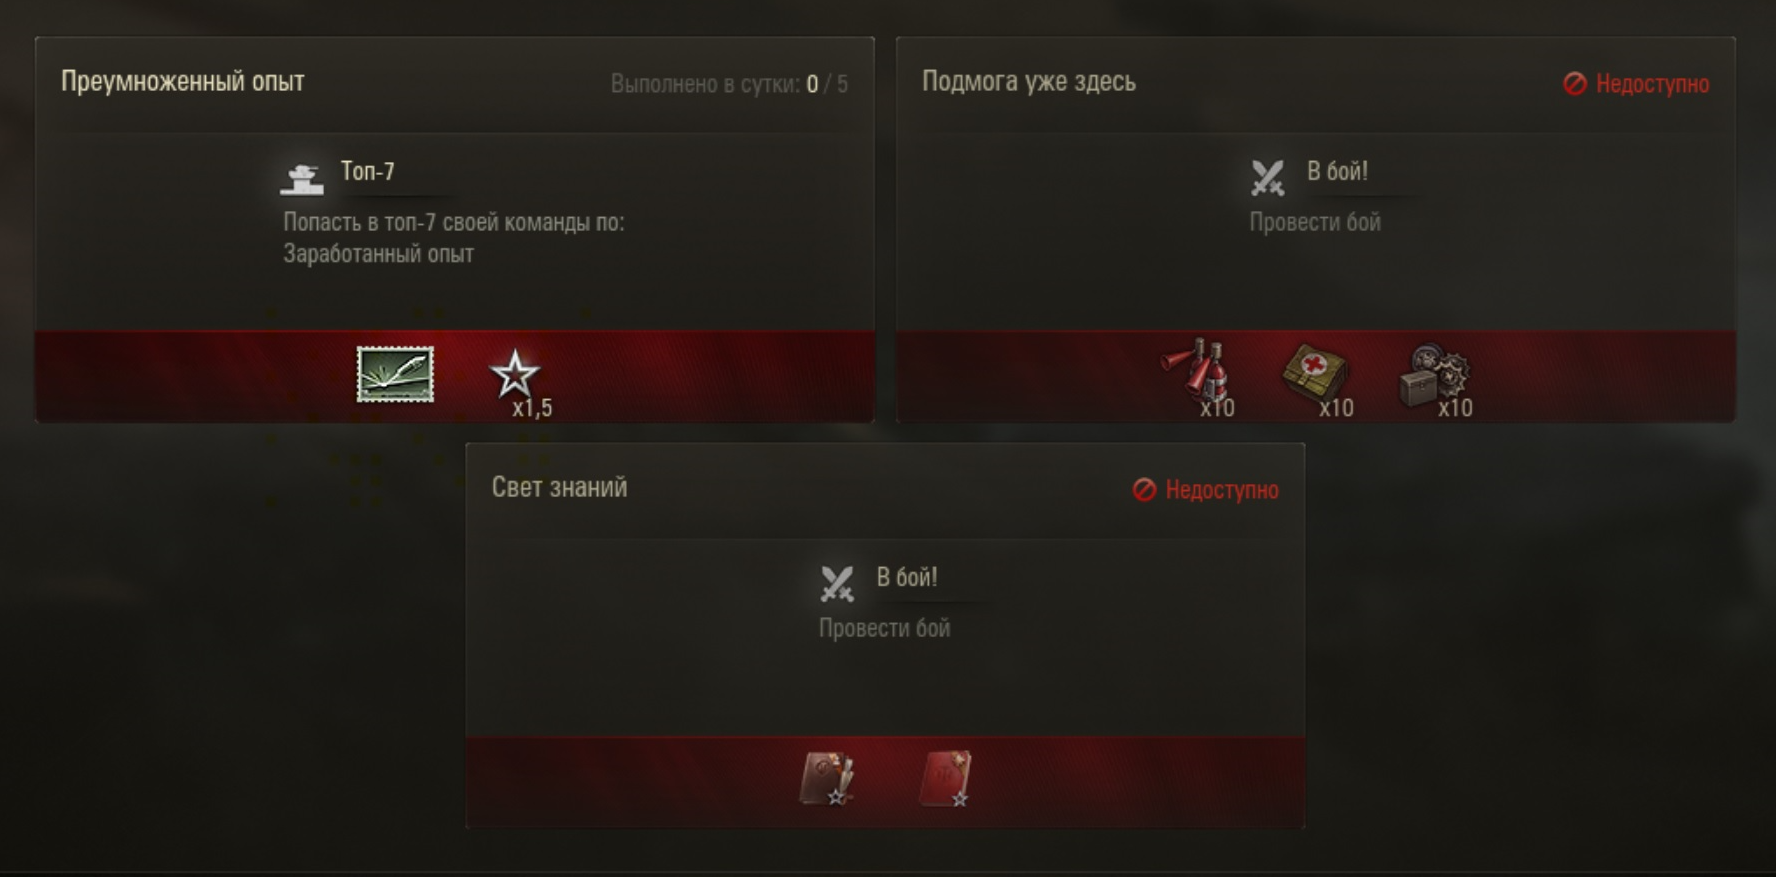The width and height of the screenshot is (1776, 877).
Task: Open the Подмога уже здесь mission title
Action: coord(1029,82)
